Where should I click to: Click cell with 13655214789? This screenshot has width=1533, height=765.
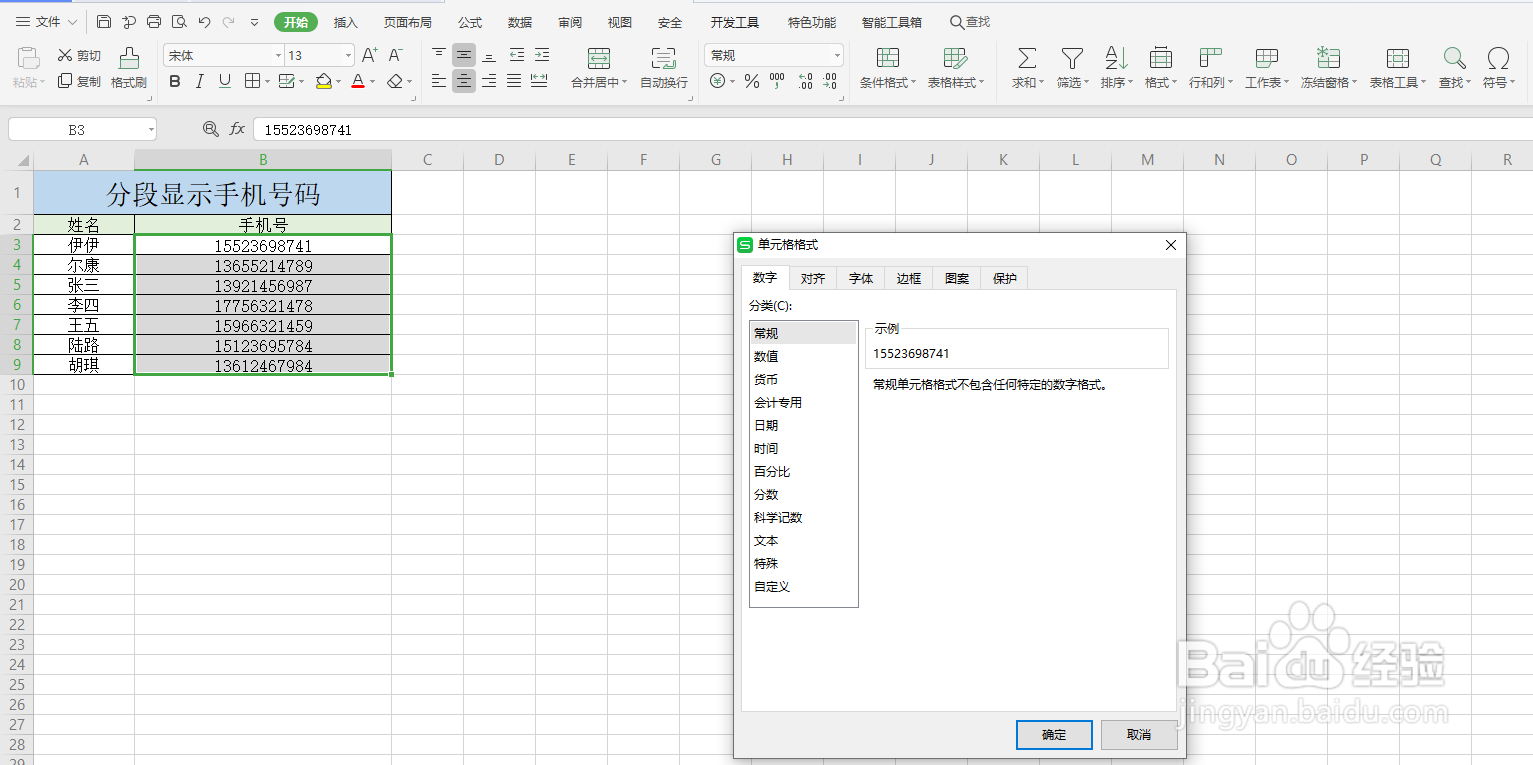(x=263, y=265)
